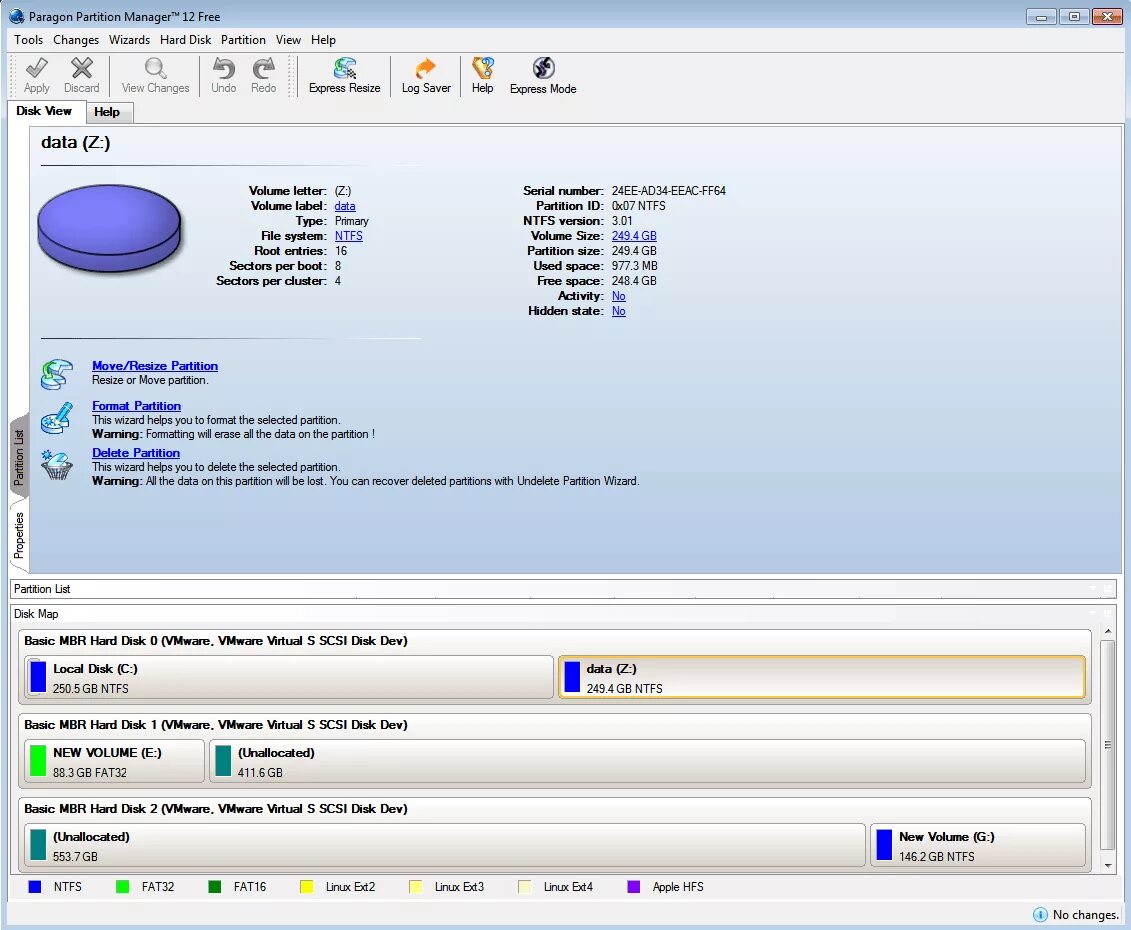Select data (Z:) partition in disk map
The width and height of the screenshot is (1131, 930).
[822, 677]
